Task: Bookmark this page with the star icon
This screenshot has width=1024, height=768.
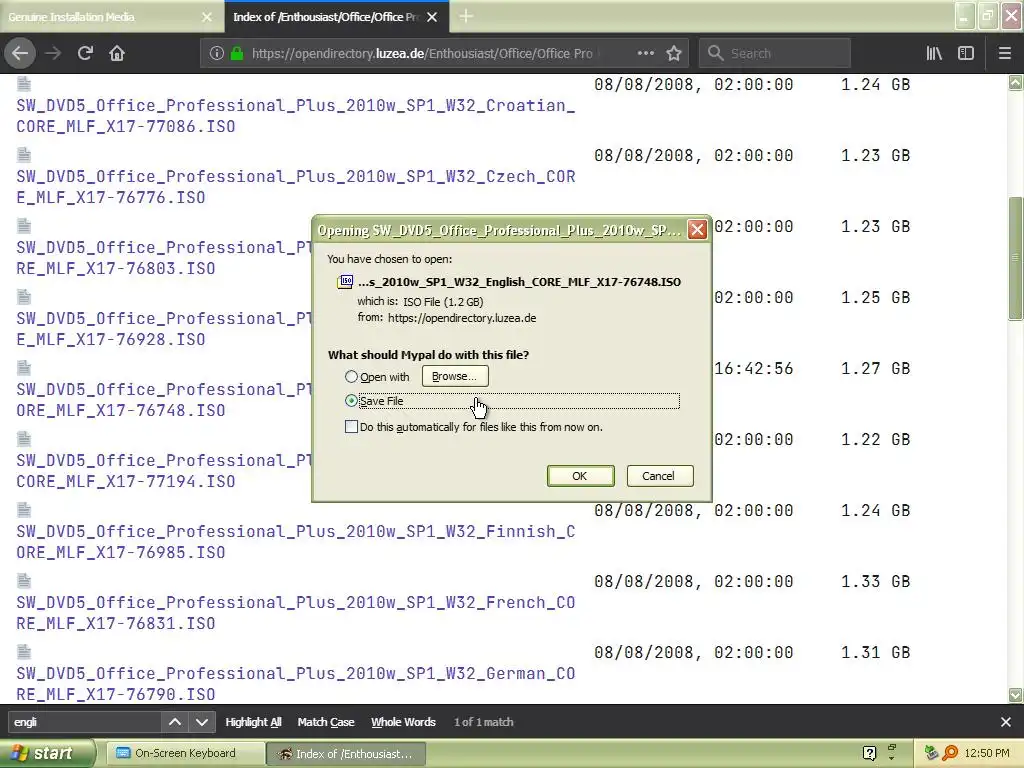Action: click(x=674, y=54)
